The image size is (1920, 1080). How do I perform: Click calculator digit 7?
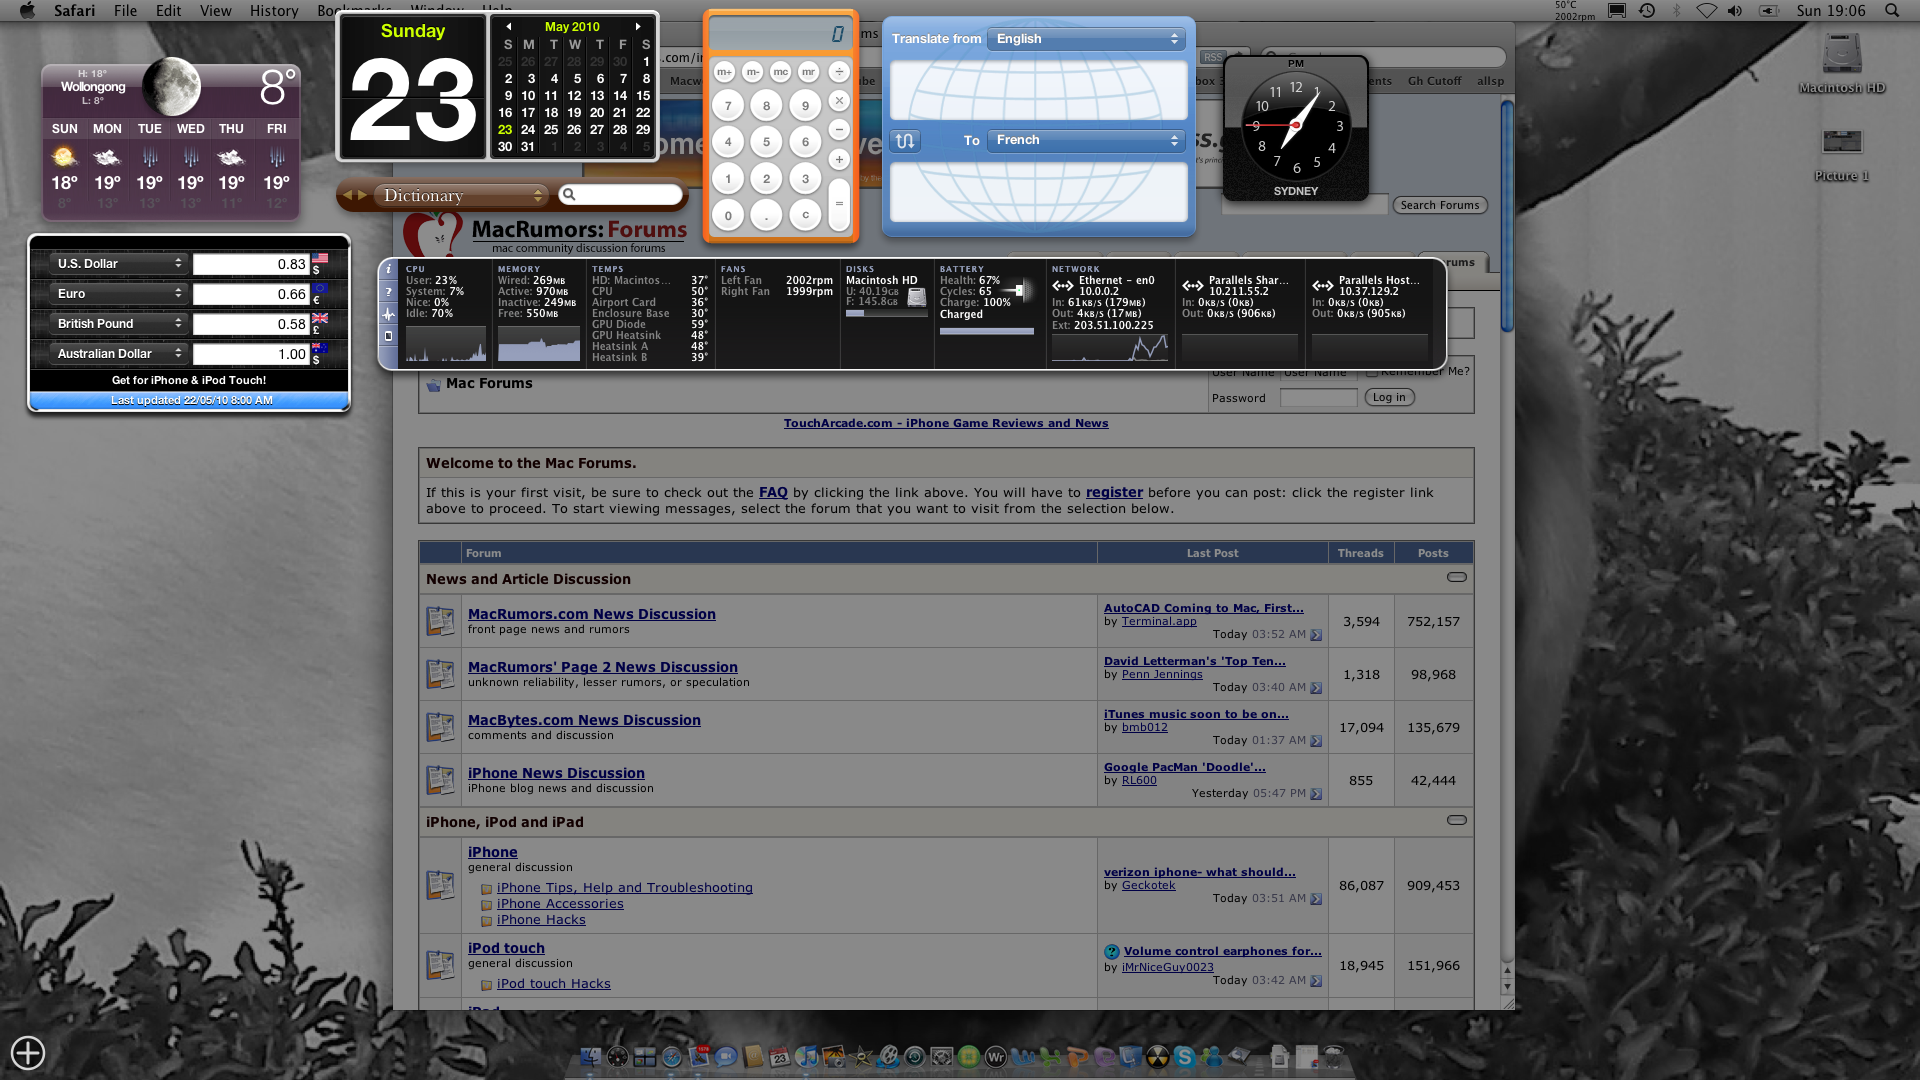[728, 105]
